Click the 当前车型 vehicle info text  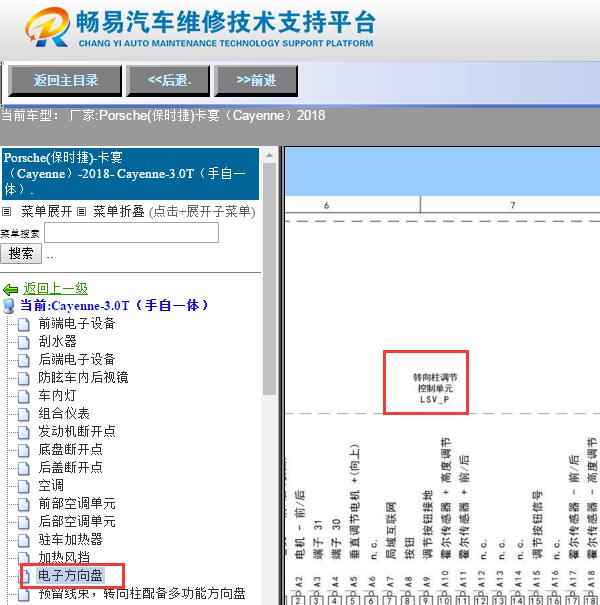tap(163, 115)
